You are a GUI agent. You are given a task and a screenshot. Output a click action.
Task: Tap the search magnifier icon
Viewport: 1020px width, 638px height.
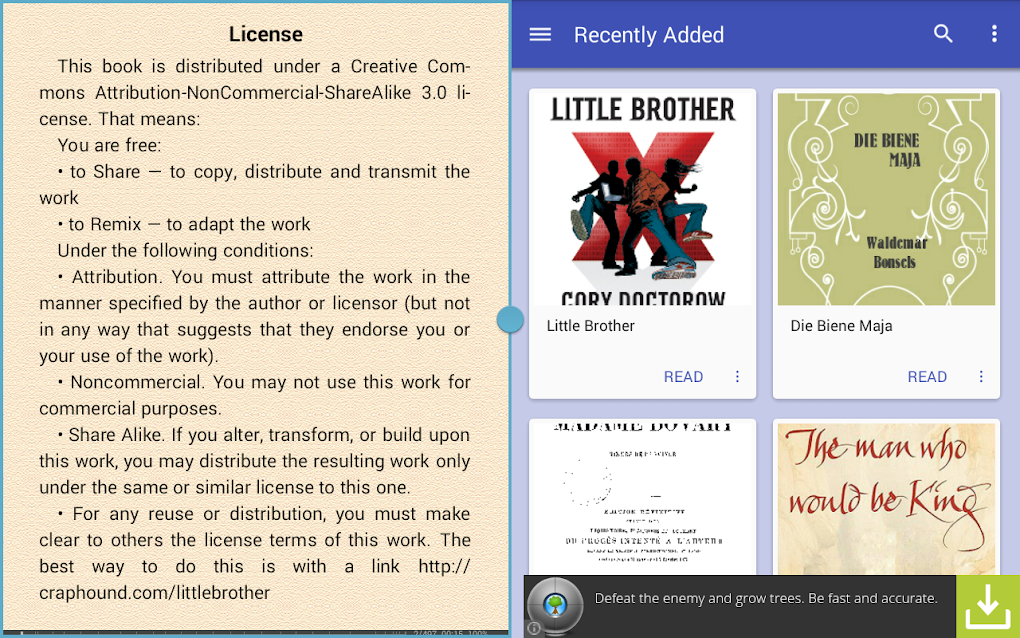(x=943, y=34)
